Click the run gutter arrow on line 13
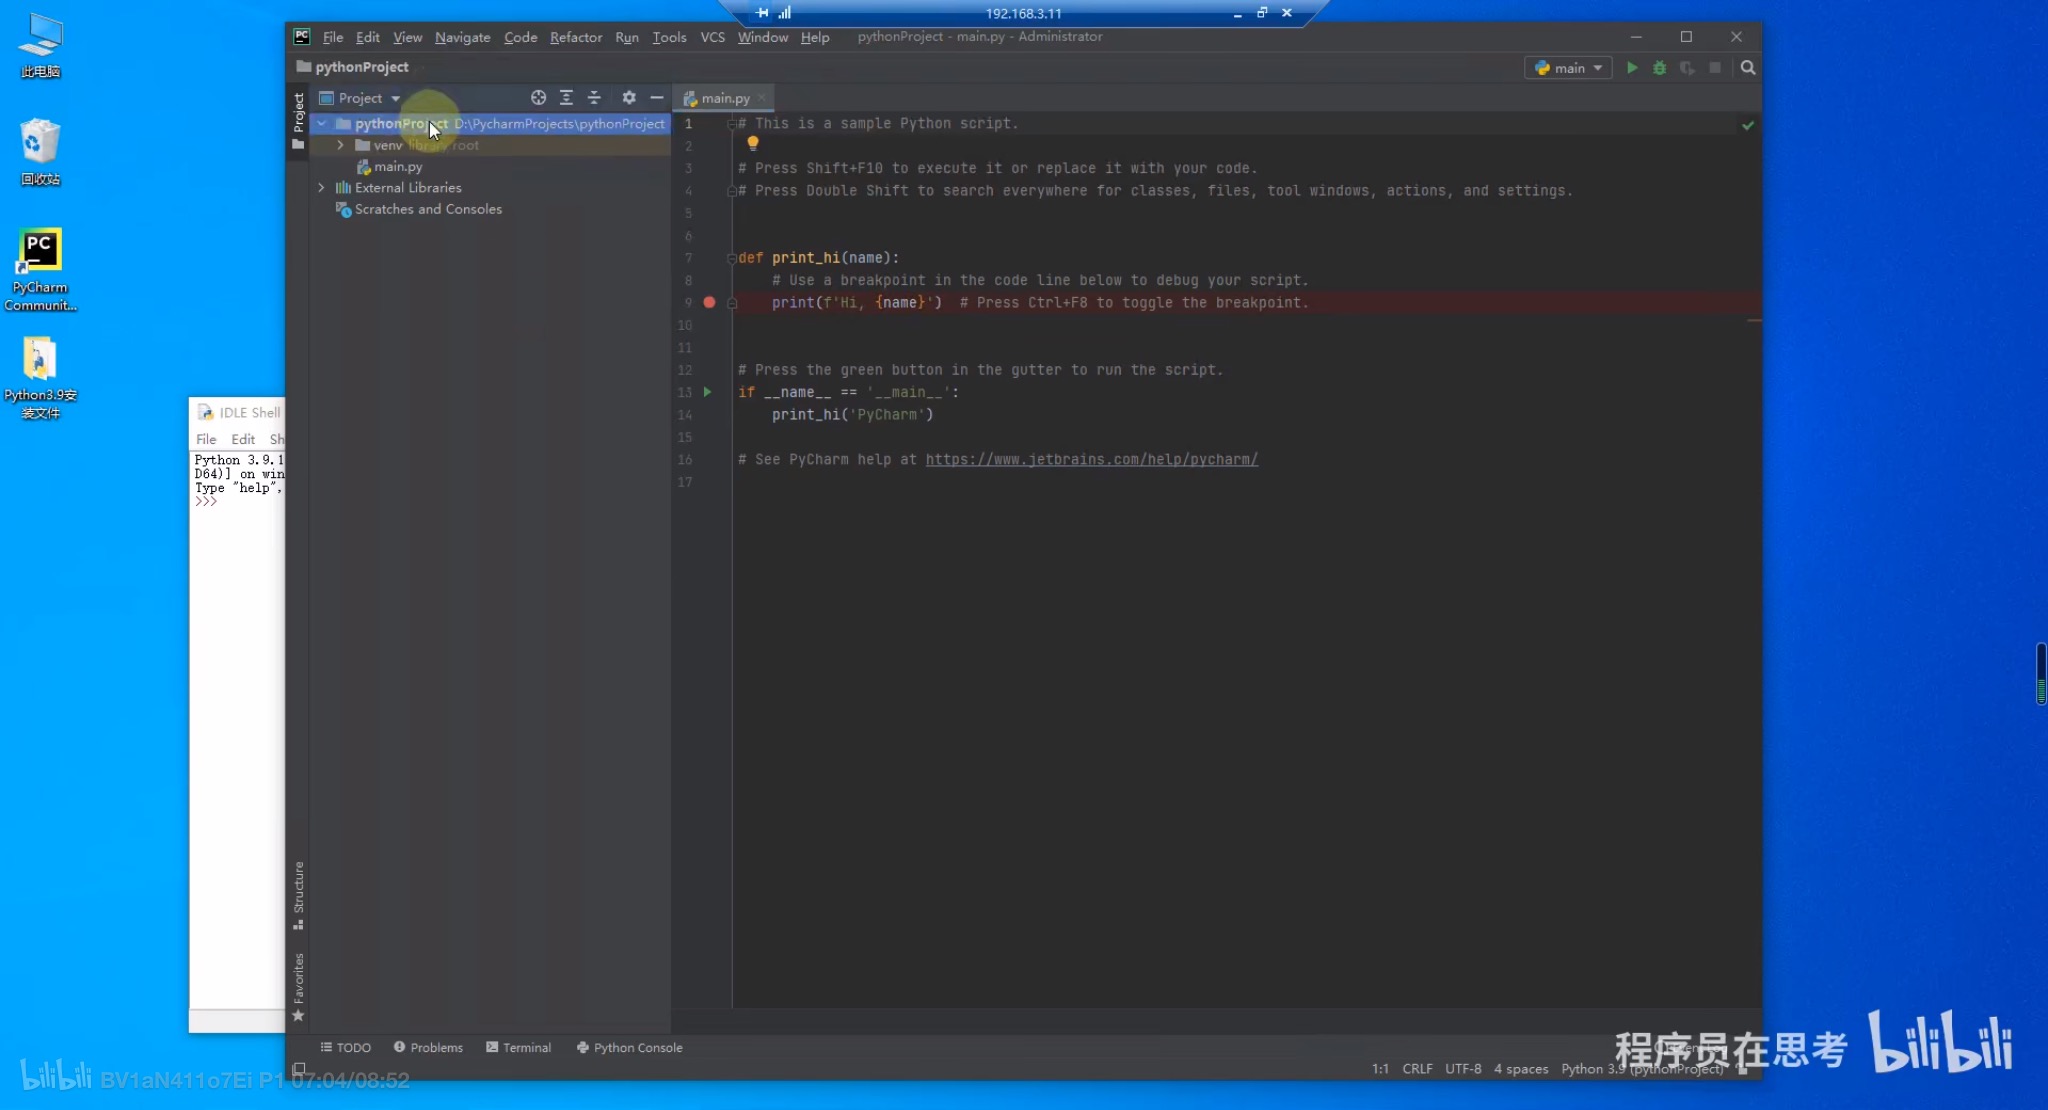Image resolution: width=2048 pixels, height=1110 pixels. point(708,392)
